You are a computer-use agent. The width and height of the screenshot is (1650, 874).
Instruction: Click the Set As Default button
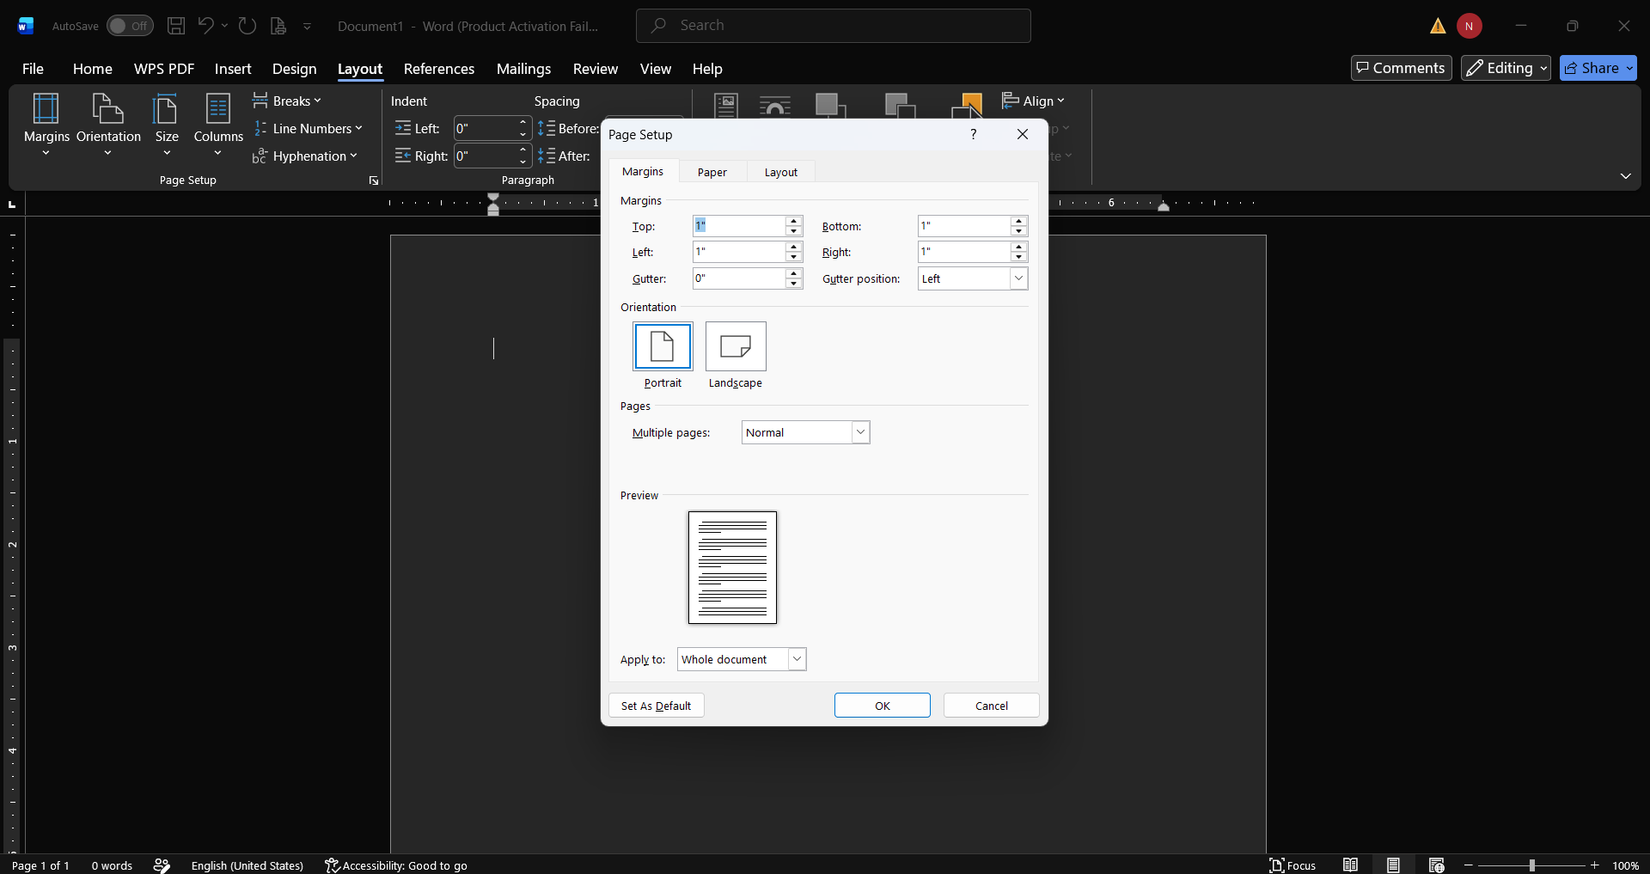click(x=656, y=705)
